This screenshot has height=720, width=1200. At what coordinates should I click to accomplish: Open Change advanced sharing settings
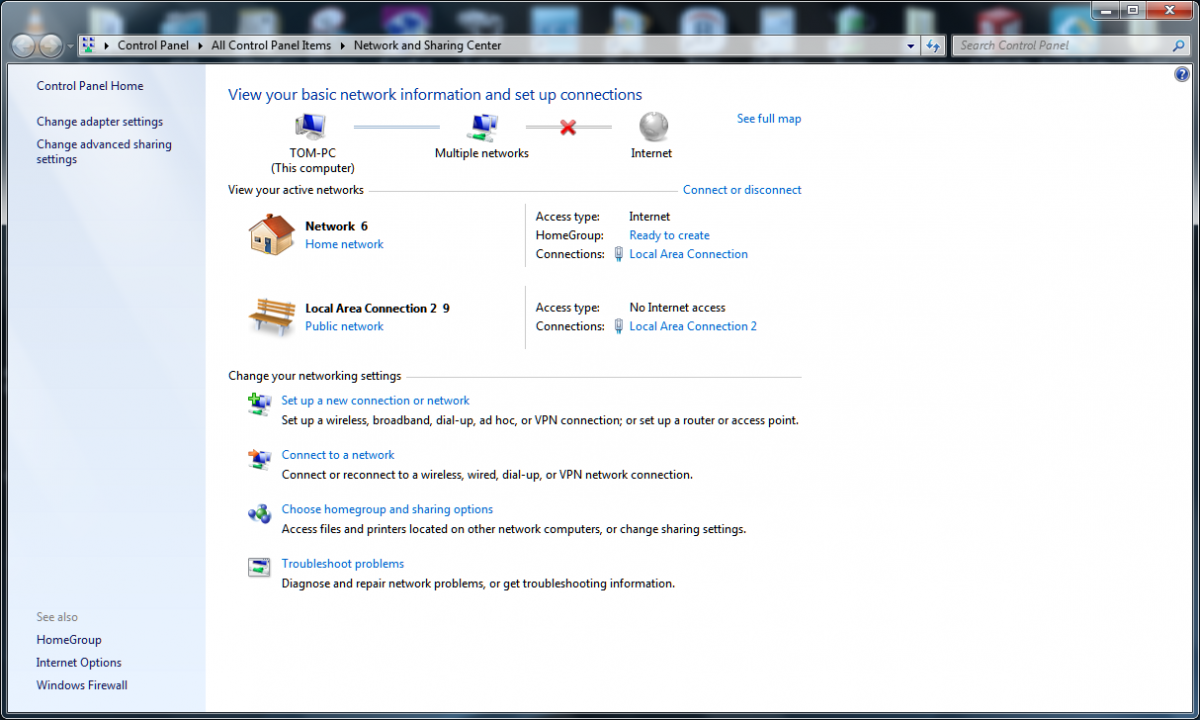(x=104, y=151)
